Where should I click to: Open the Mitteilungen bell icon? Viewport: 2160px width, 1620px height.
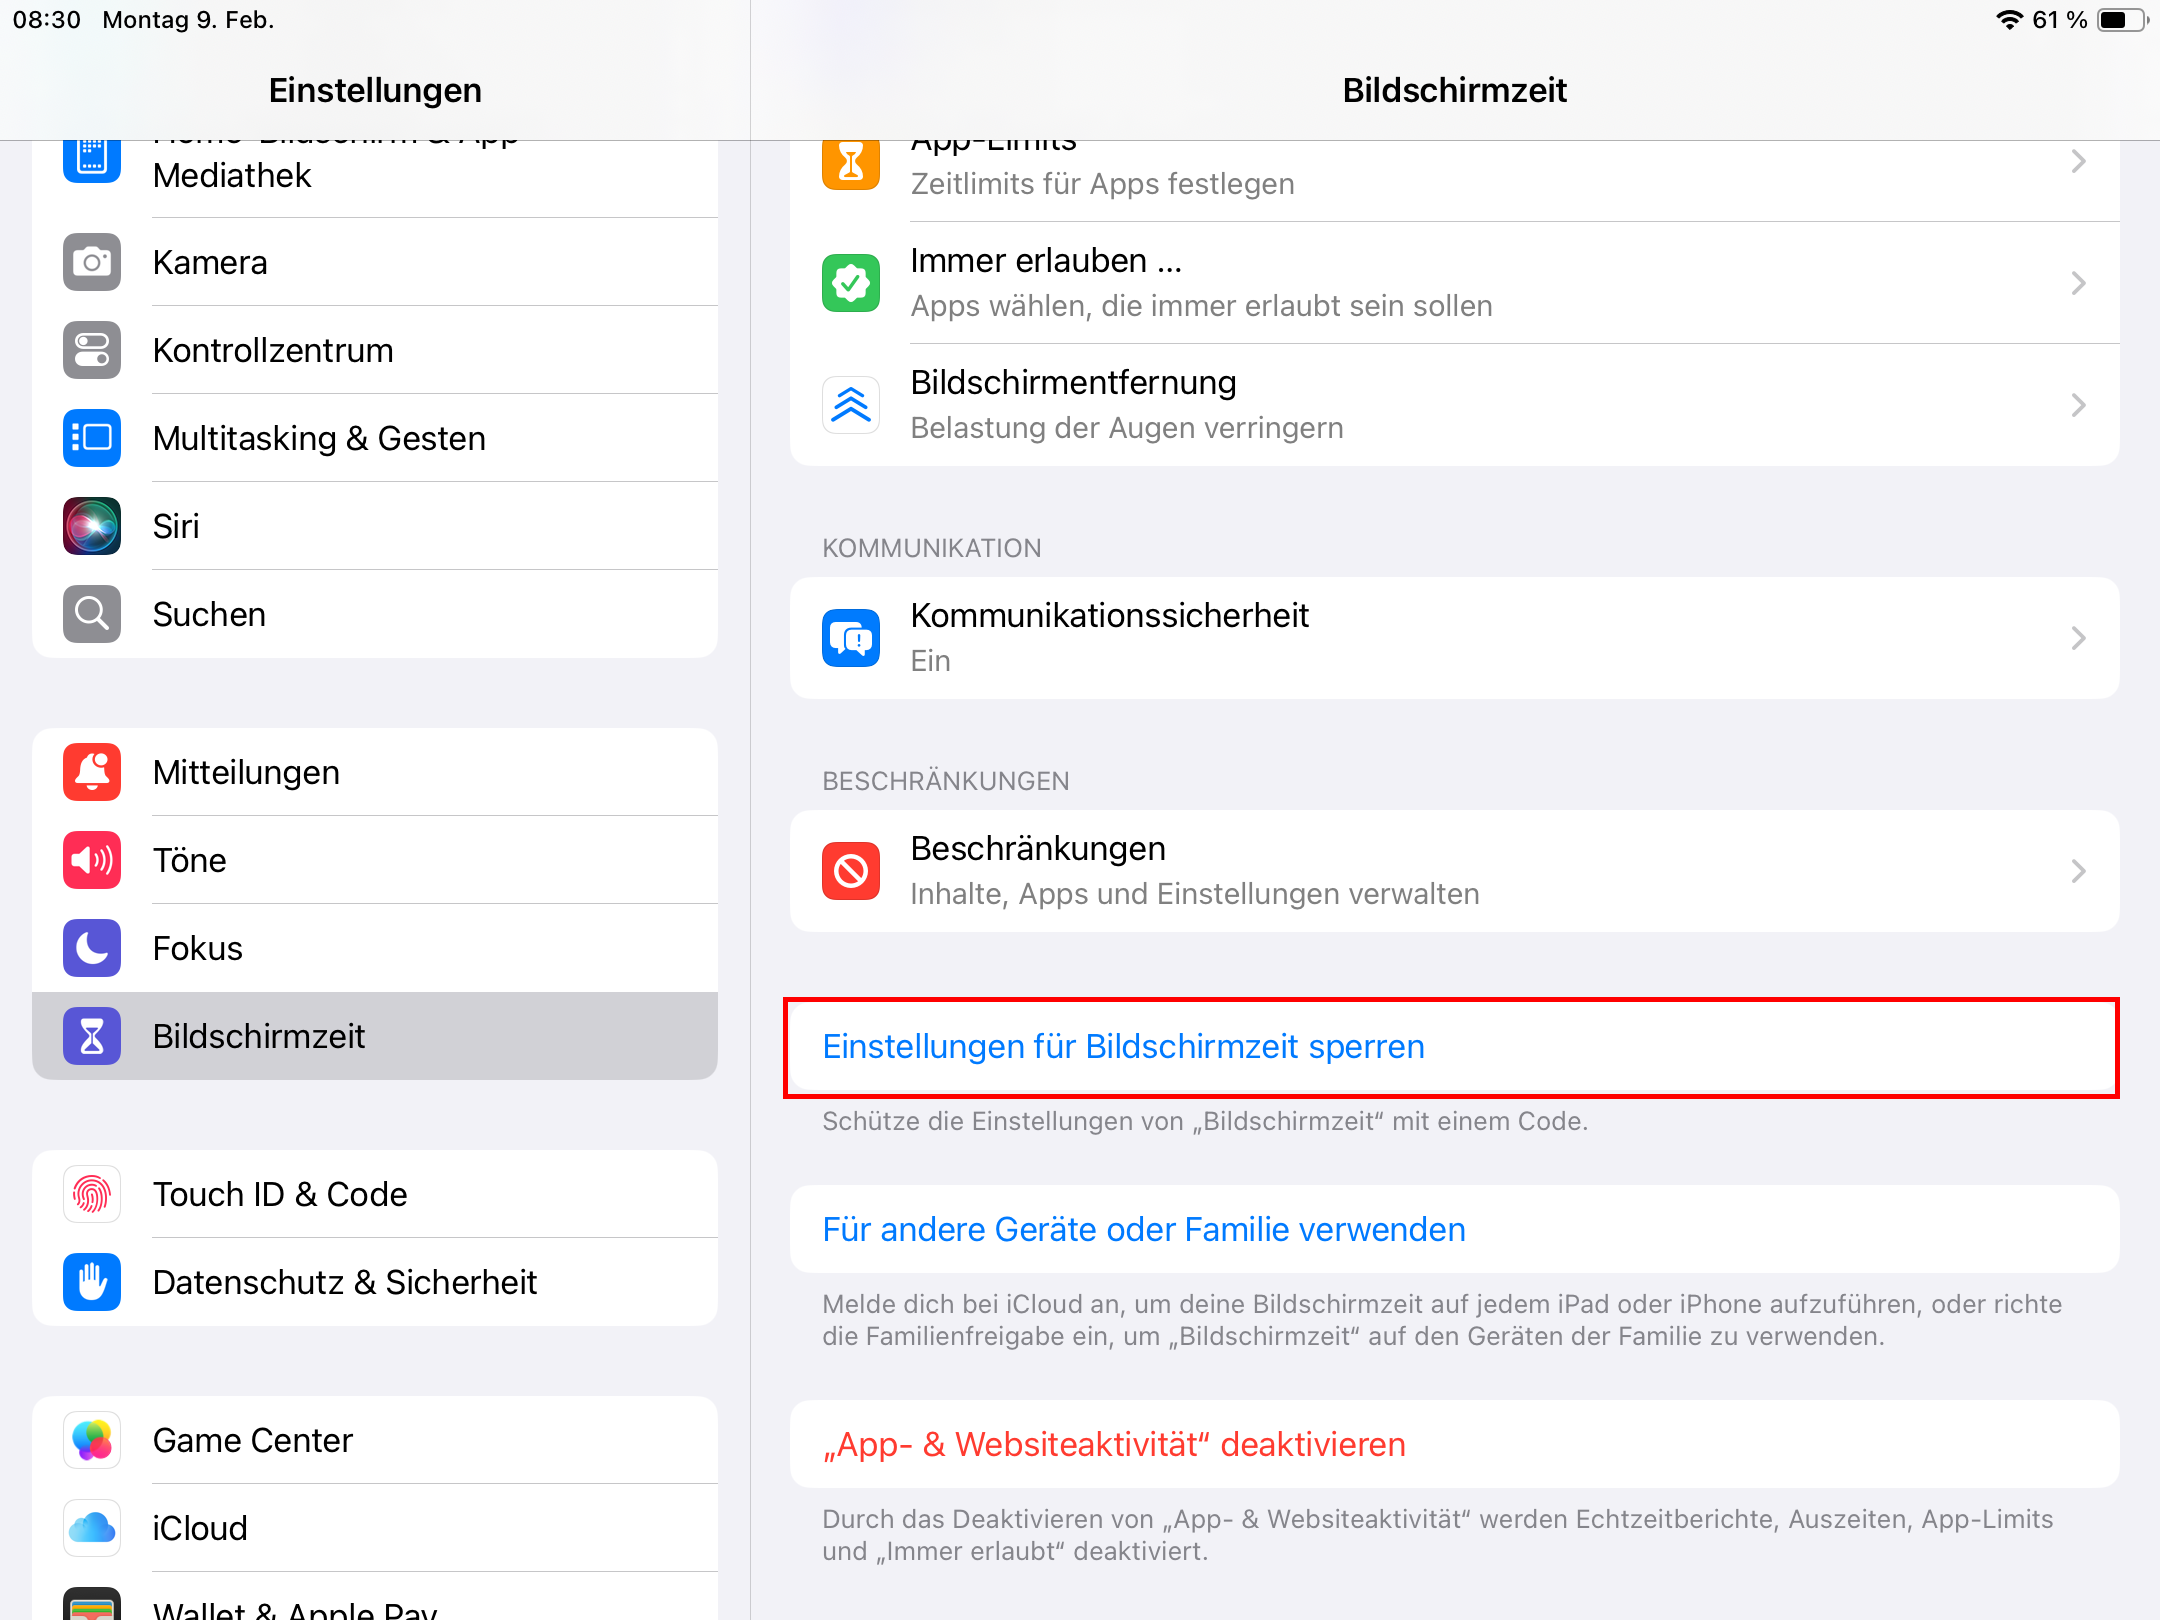point(91,772)
